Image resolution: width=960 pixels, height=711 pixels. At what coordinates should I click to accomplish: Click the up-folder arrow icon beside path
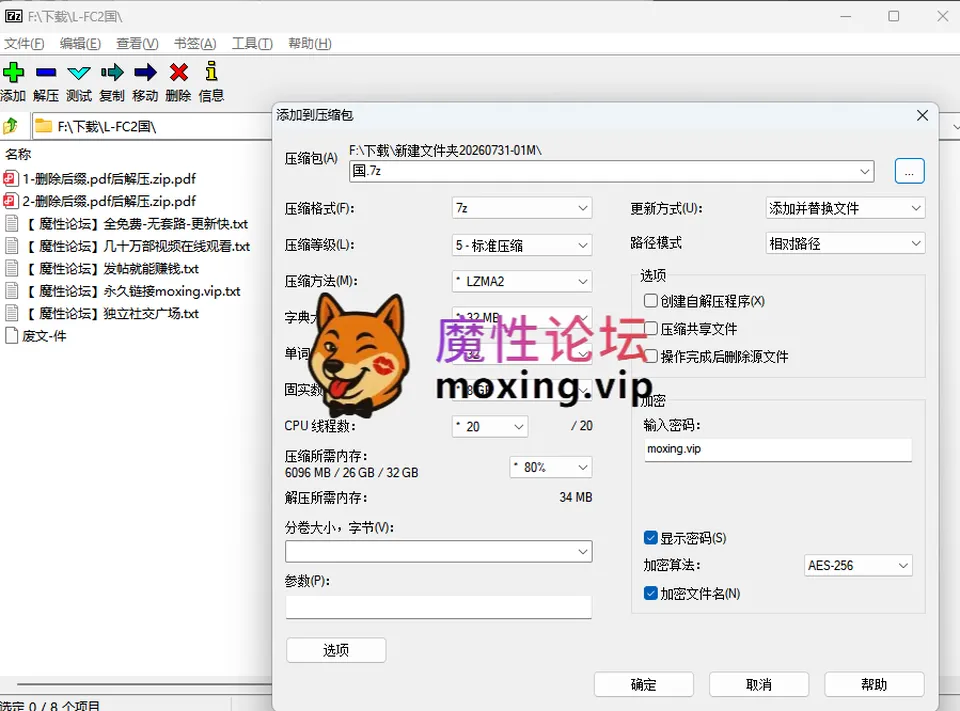coord(11,126)
